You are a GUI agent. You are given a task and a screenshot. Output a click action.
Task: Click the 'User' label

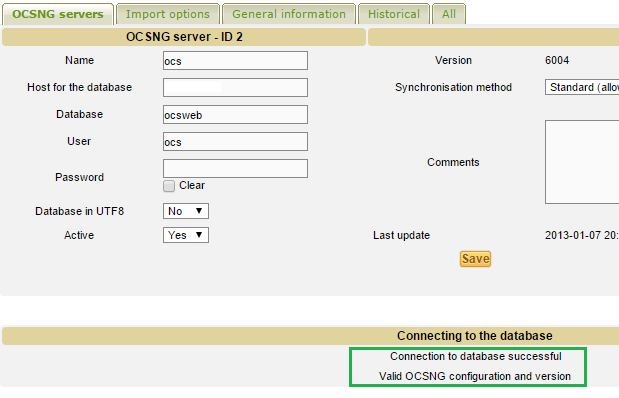tap(79, 141)
